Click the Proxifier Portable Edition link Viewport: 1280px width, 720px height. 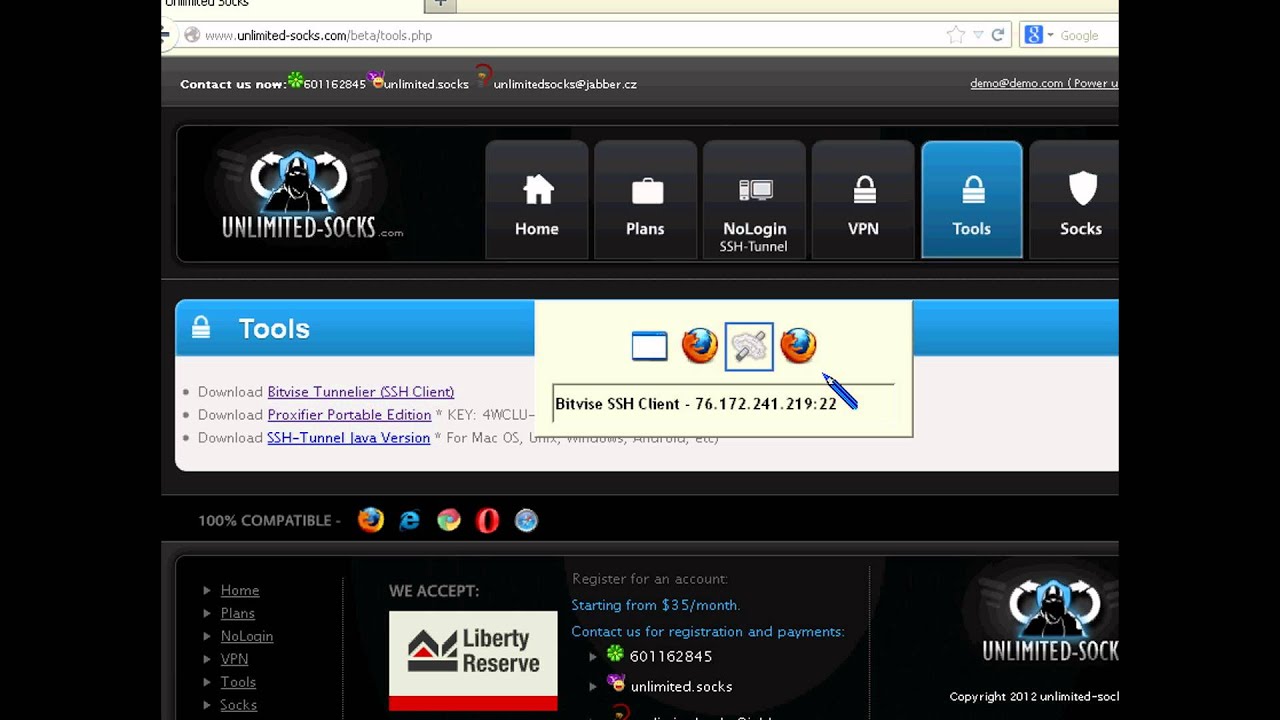click(349, 415)
